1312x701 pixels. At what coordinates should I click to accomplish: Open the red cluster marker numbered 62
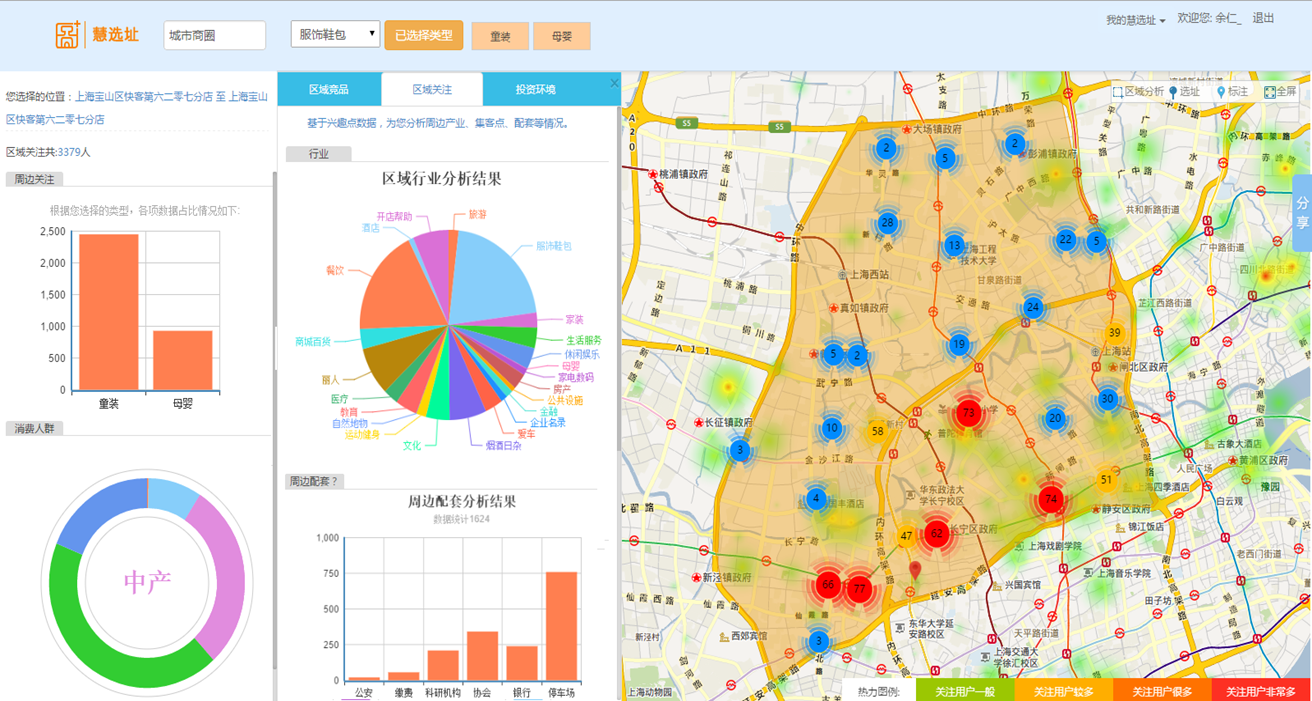click(936, 533)
